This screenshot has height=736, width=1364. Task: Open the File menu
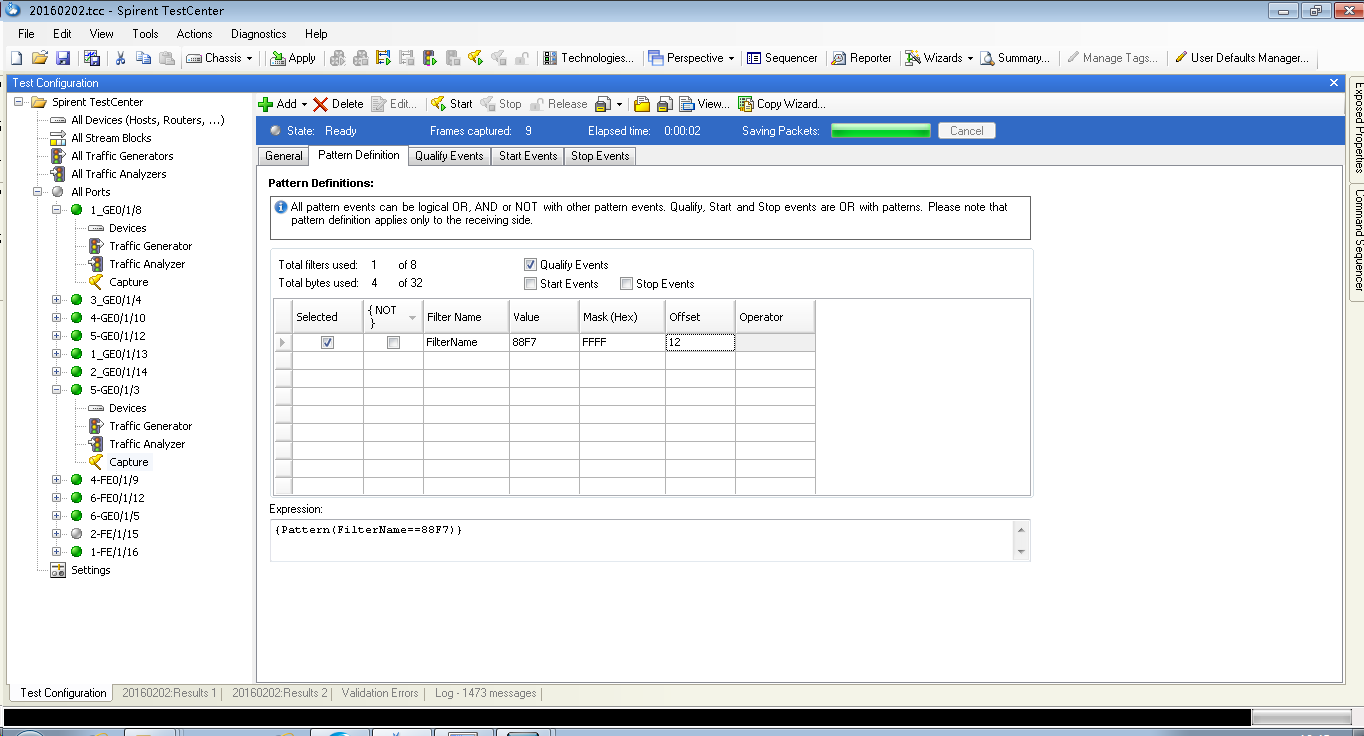(x=26, y=34)
